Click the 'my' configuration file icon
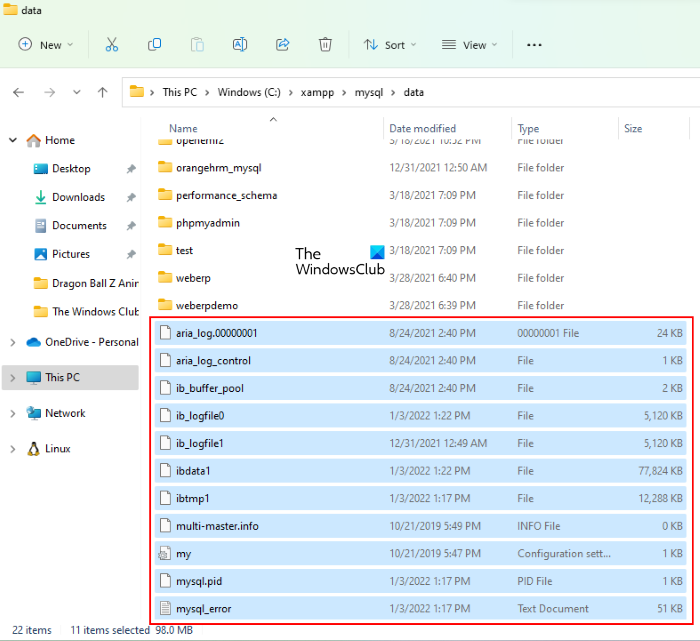Image resolution: width=700 pixels, height=641 pixels. click(x=165, y=554)
